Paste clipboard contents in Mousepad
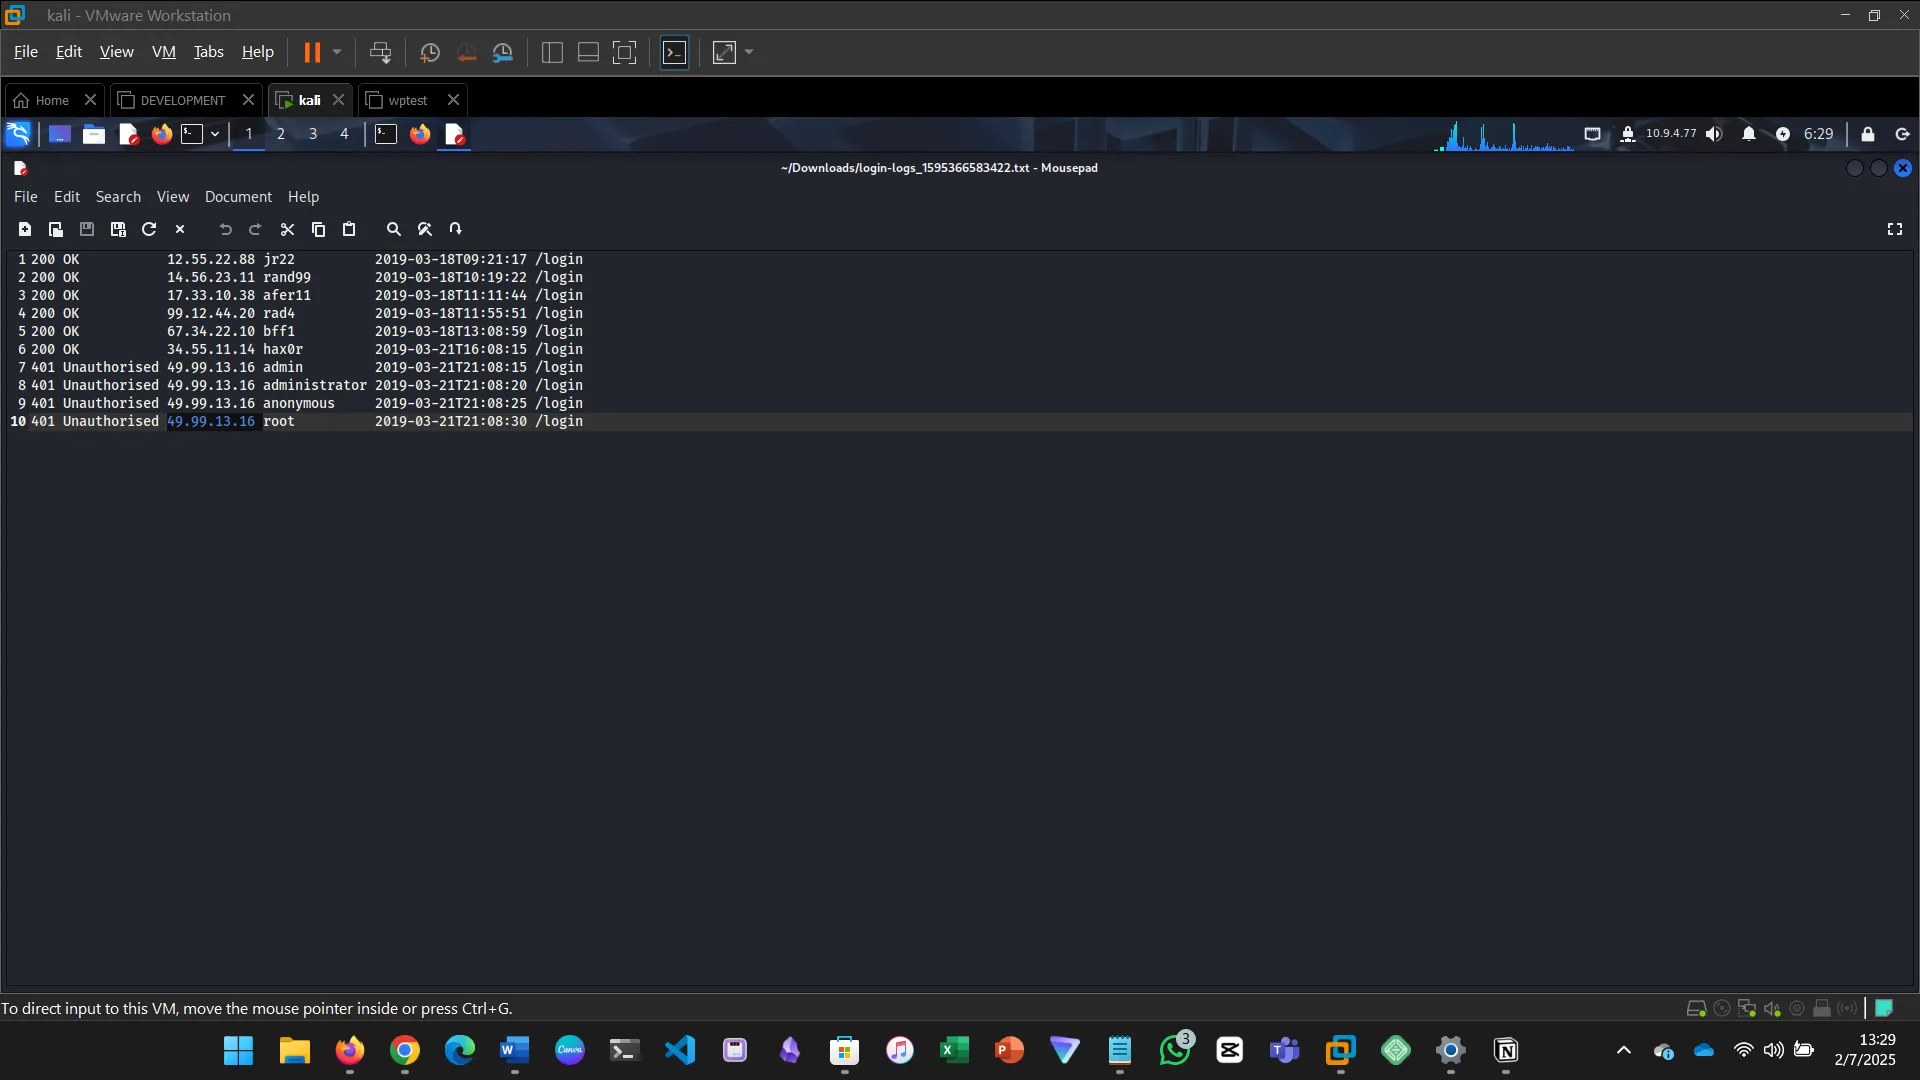This screenshot has width=1920, height=1080. click(x=349, y=229)
